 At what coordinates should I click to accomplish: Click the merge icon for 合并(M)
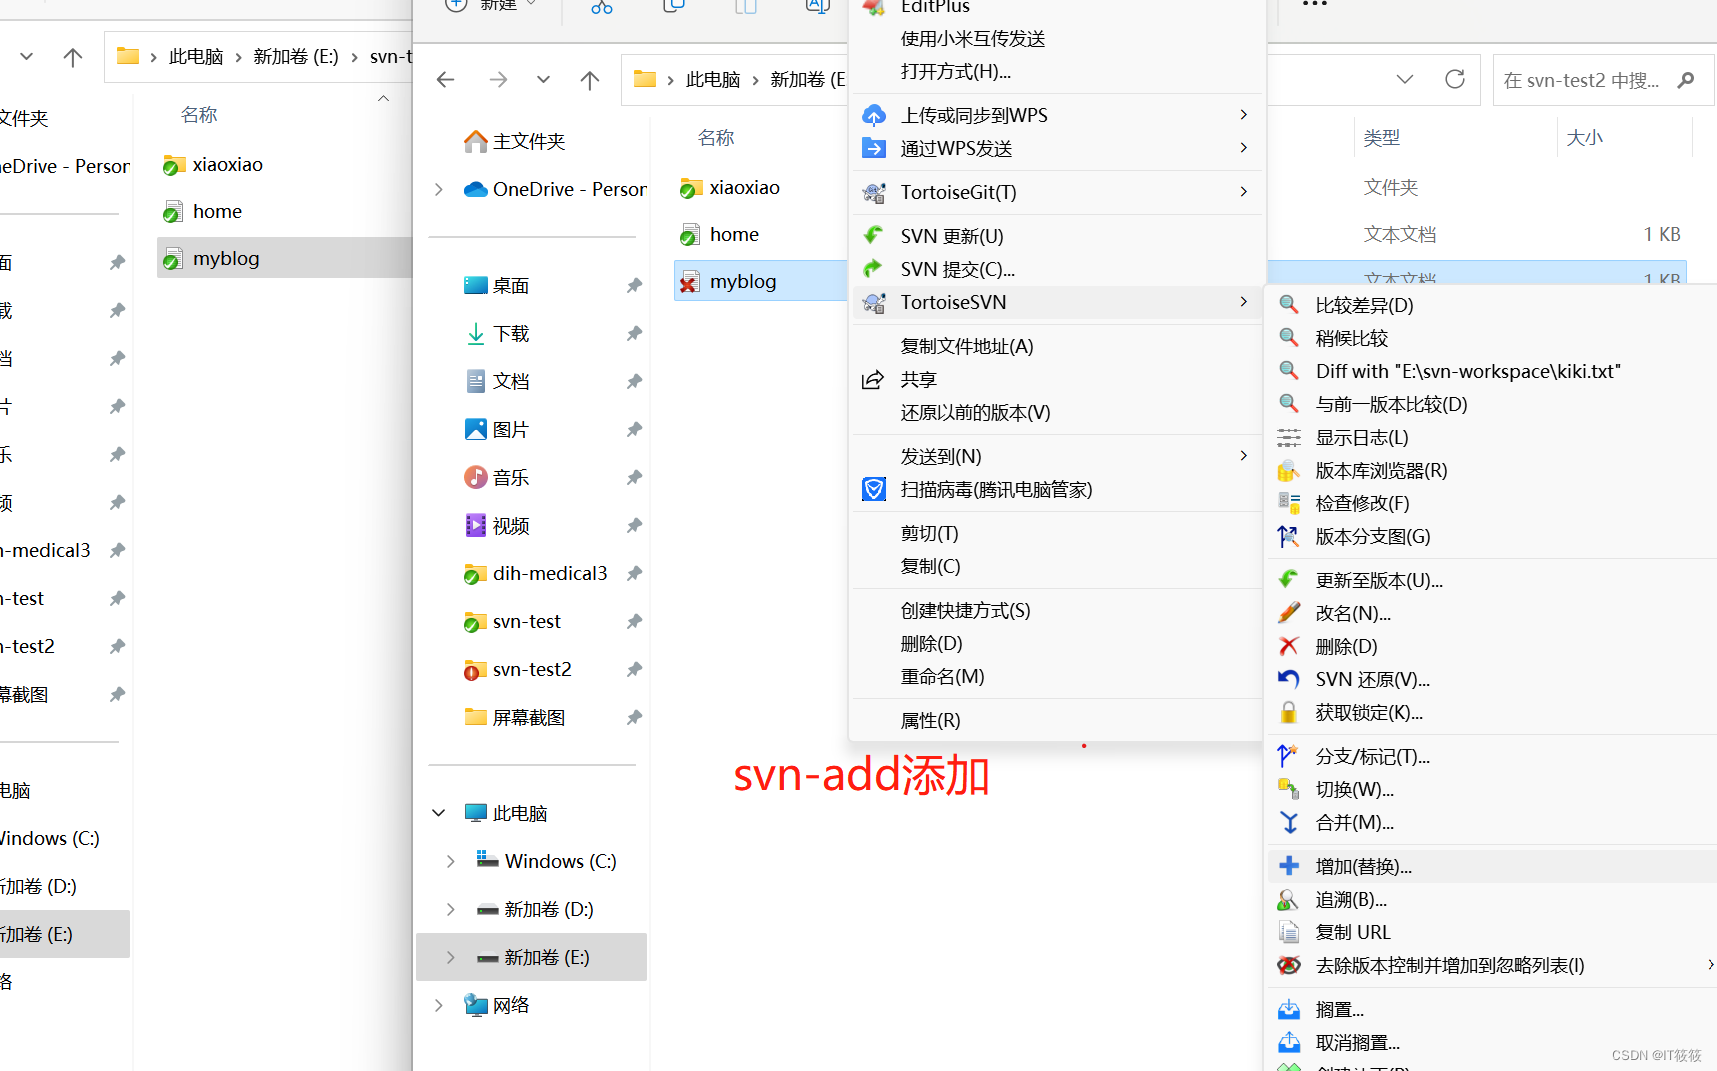coord(1289,822)
